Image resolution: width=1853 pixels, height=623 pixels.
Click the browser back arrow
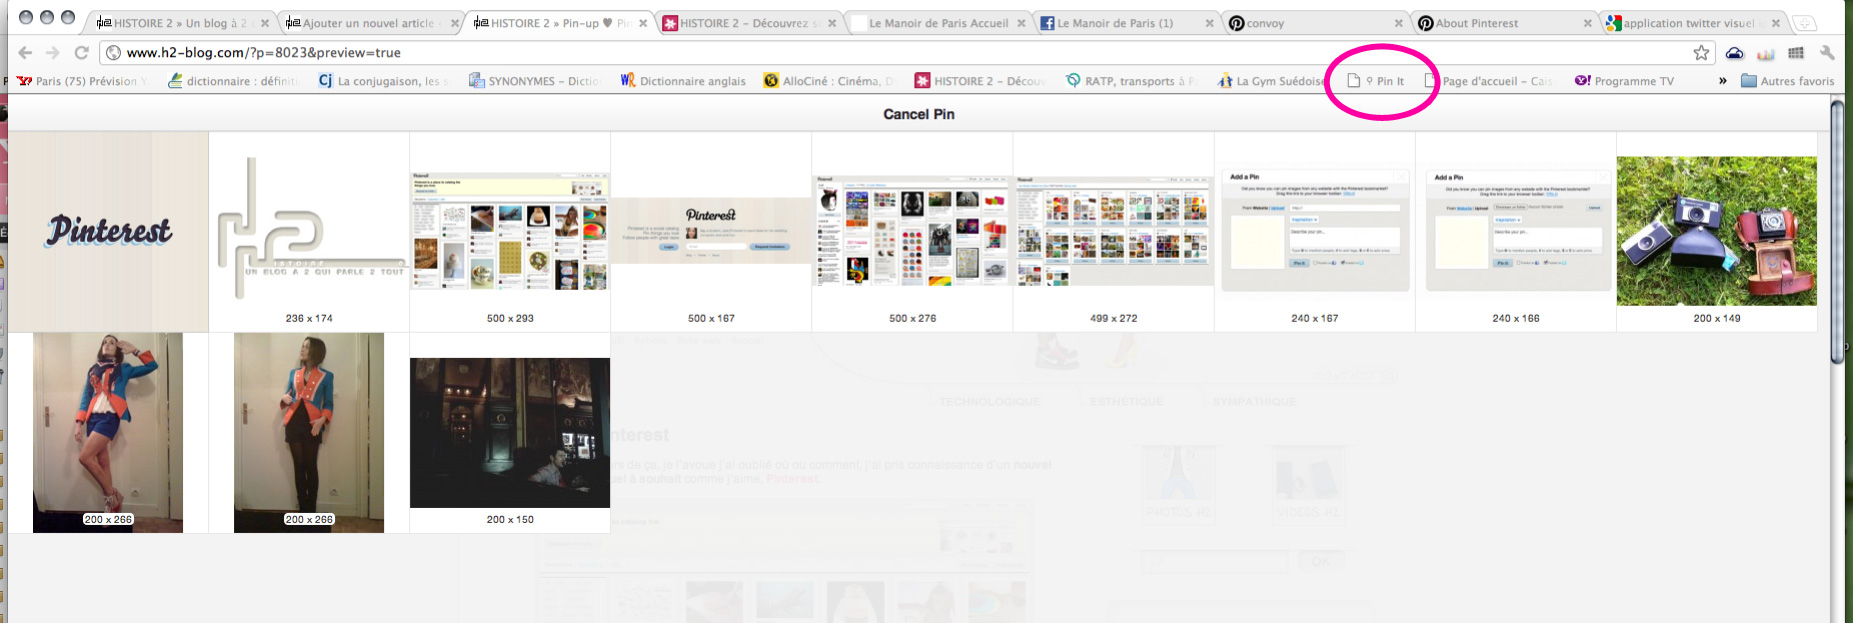tap(25, 53)
